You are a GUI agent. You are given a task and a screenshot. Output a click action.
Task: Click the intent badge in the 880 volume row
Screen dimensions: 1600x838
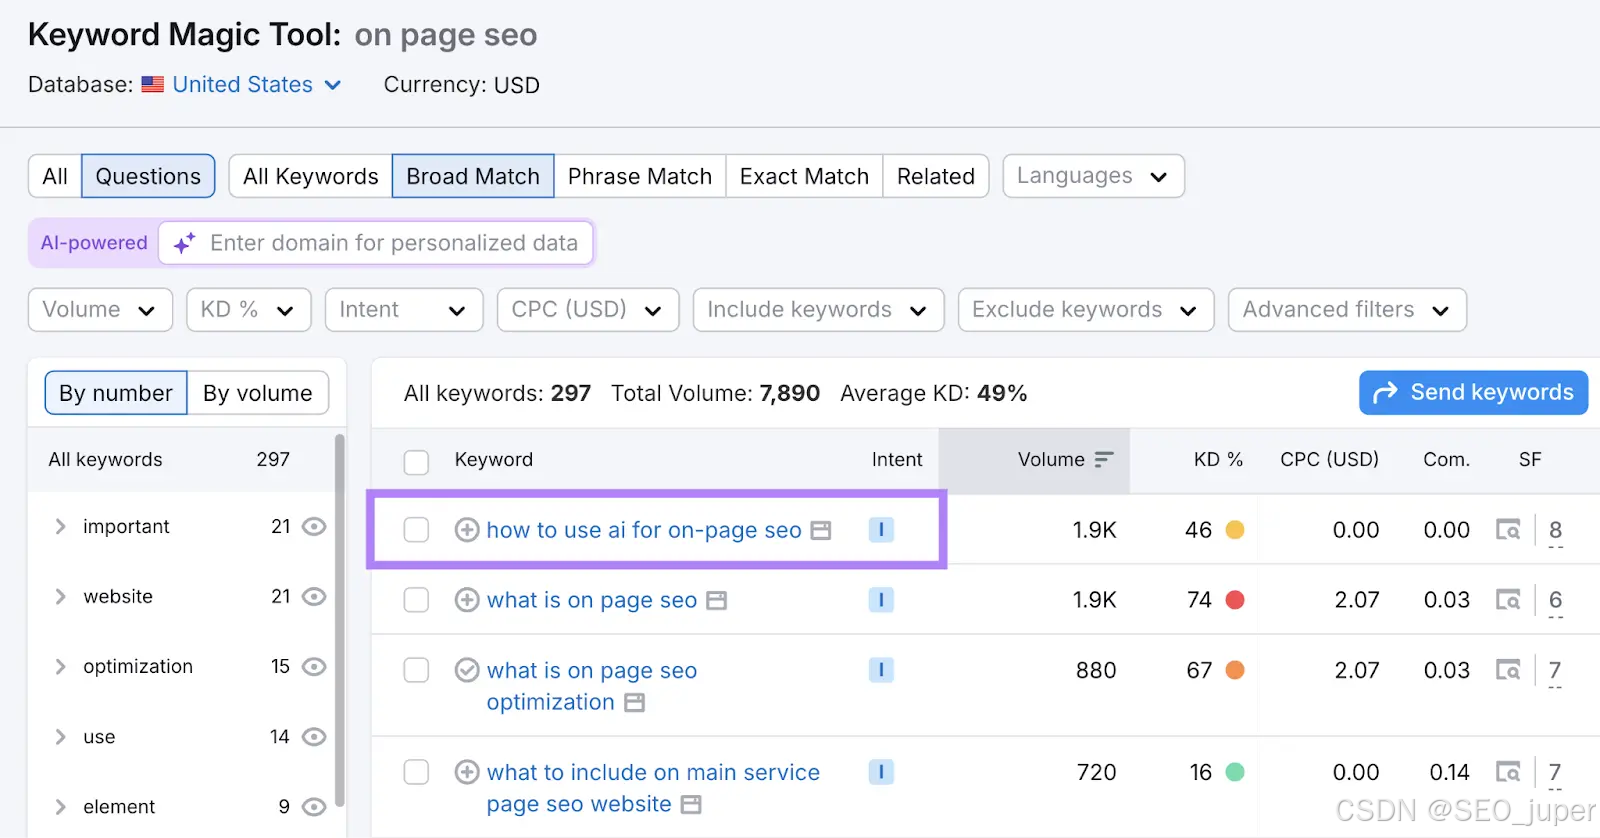tap(881, 670)
